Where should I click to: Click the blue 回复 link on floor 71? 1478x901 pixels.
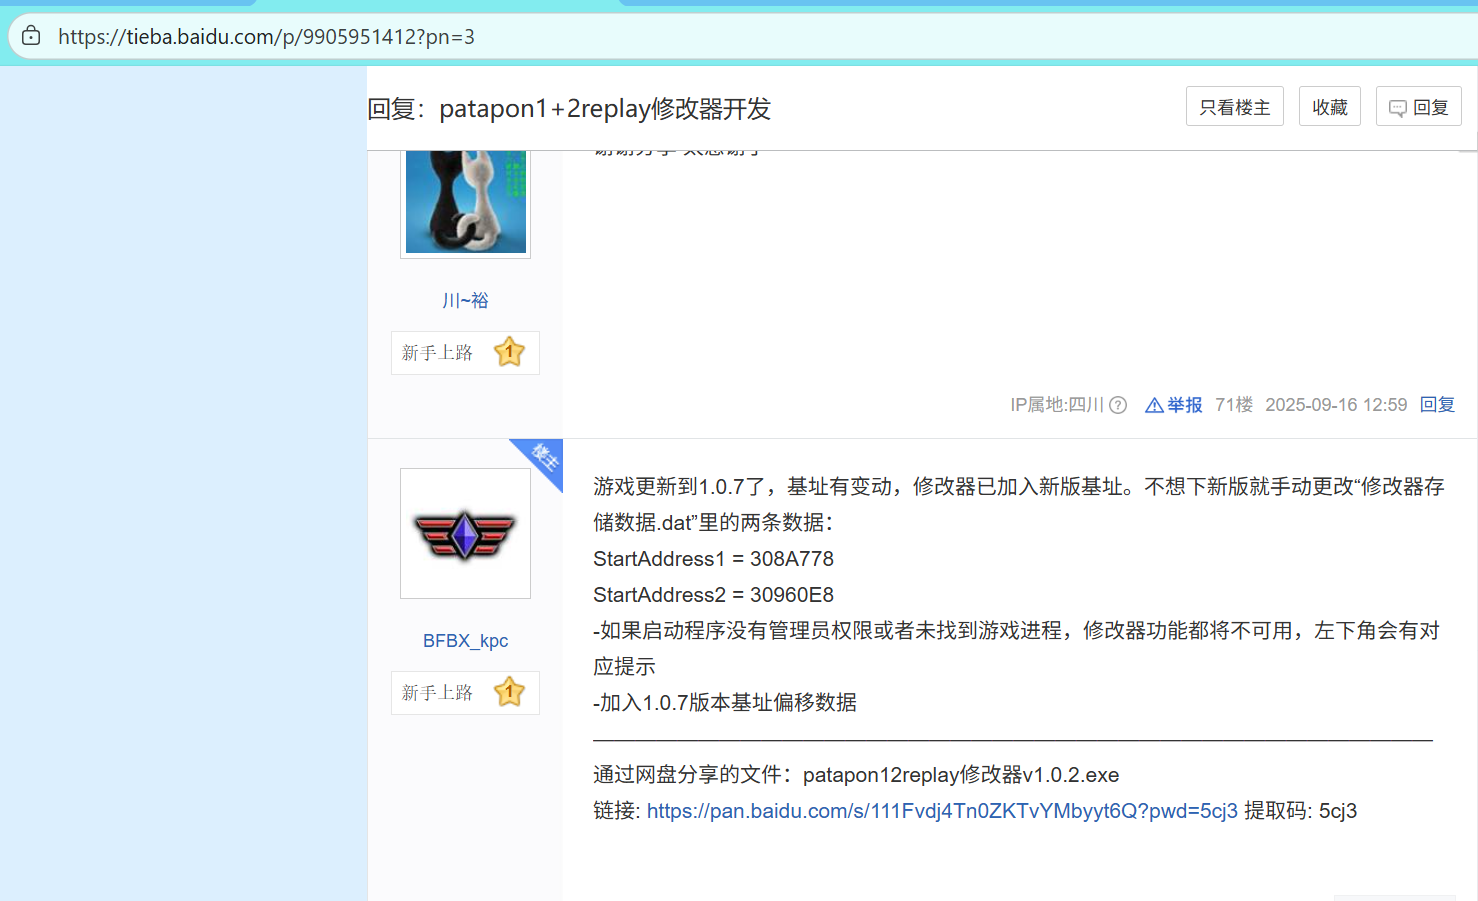tap(1437, 405)
